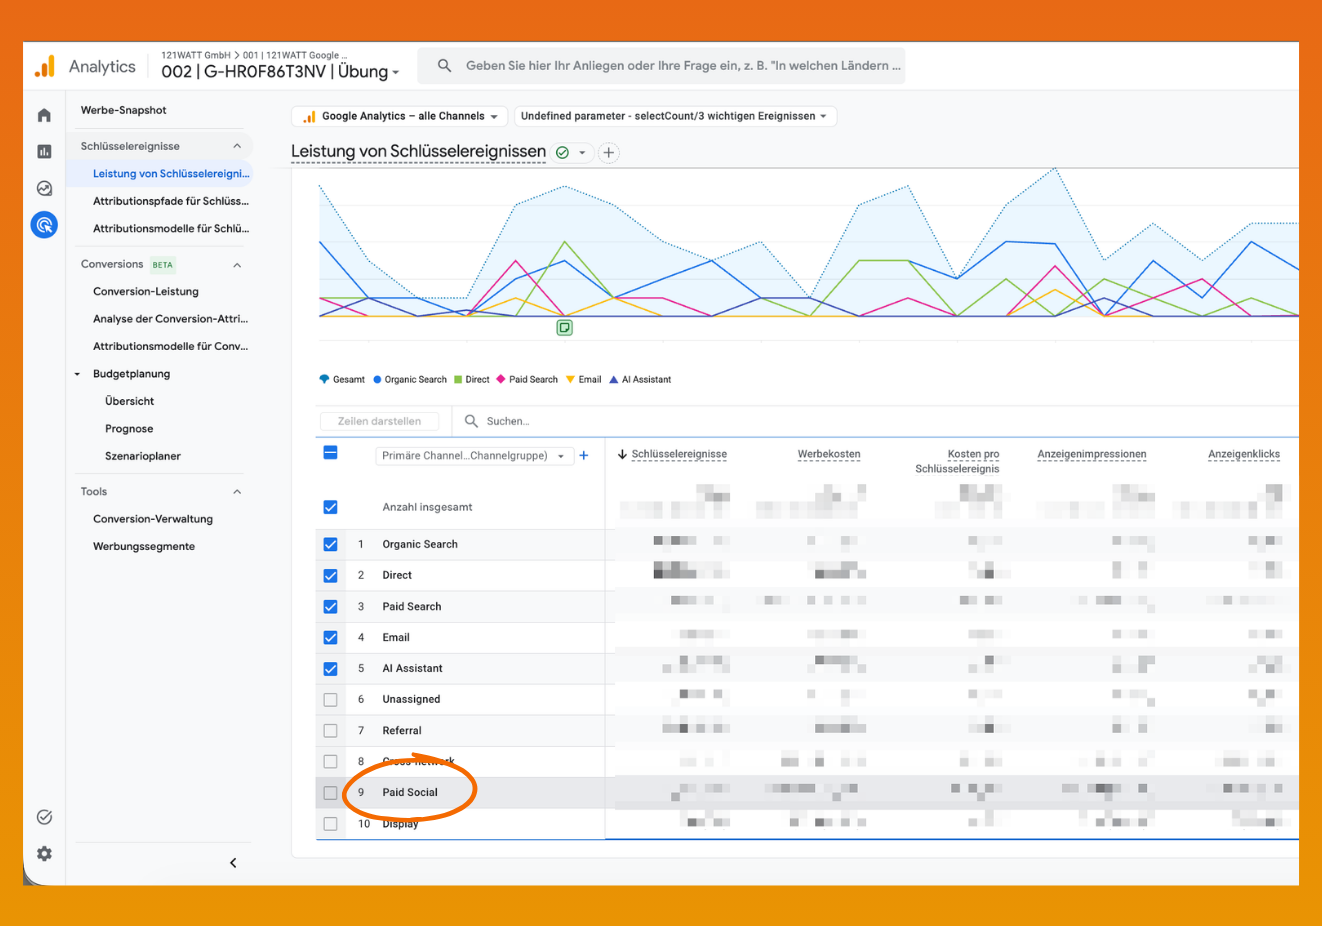Click the plus circle icon next to report title
The width and height of the screenshot is (1322, 926).
coord(608,153)
